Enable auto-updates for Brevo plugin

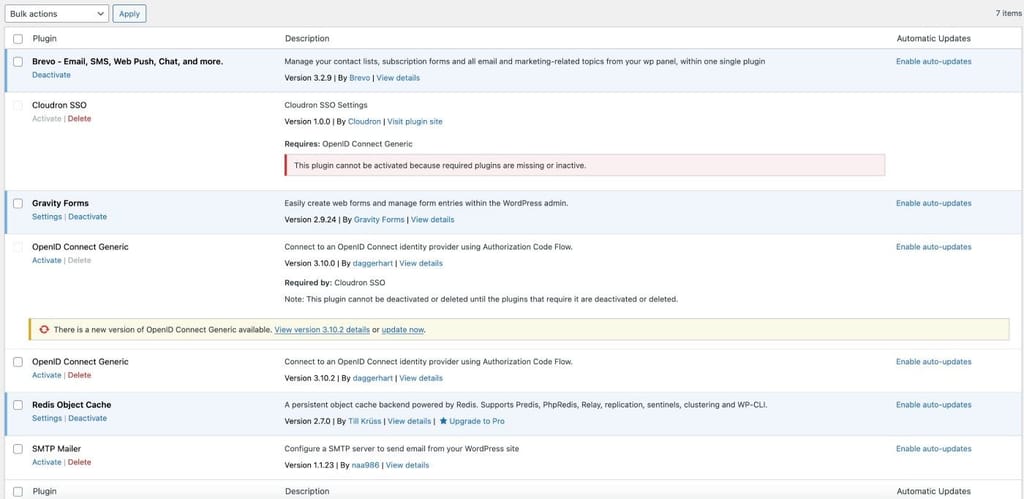[x=933, y=61]
